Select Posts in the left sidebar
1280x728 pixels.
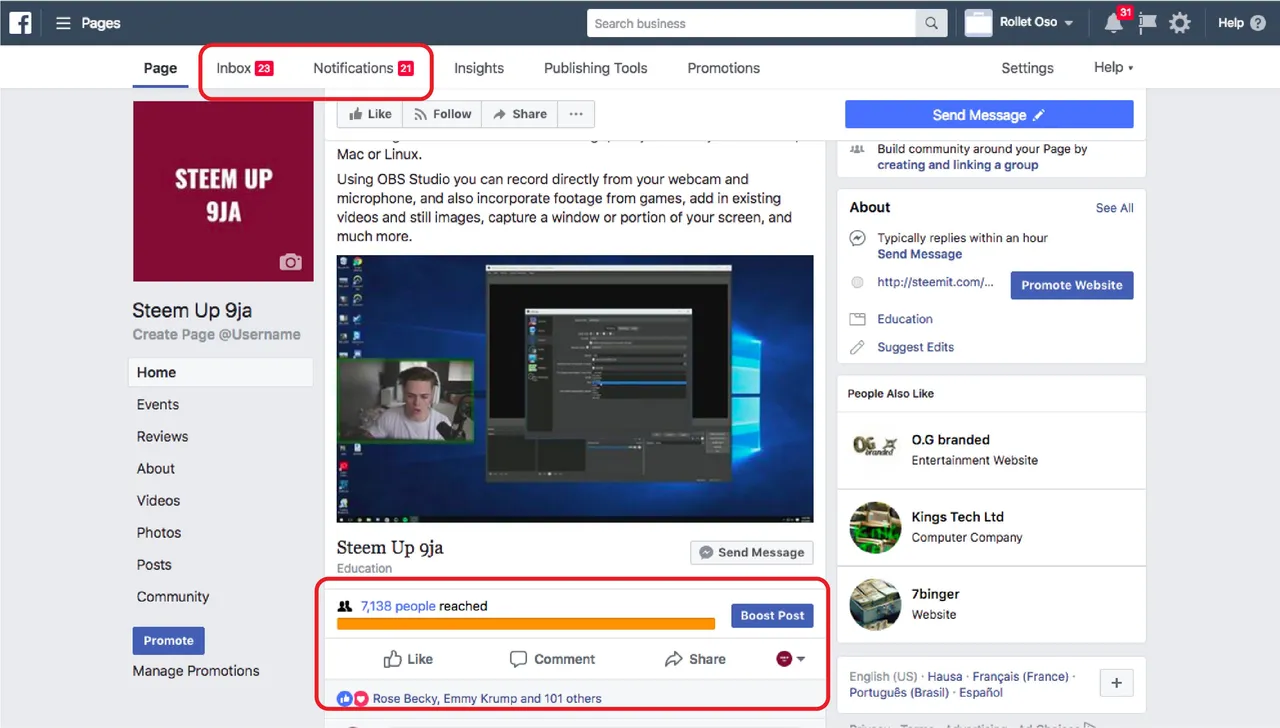coord(154,564)
